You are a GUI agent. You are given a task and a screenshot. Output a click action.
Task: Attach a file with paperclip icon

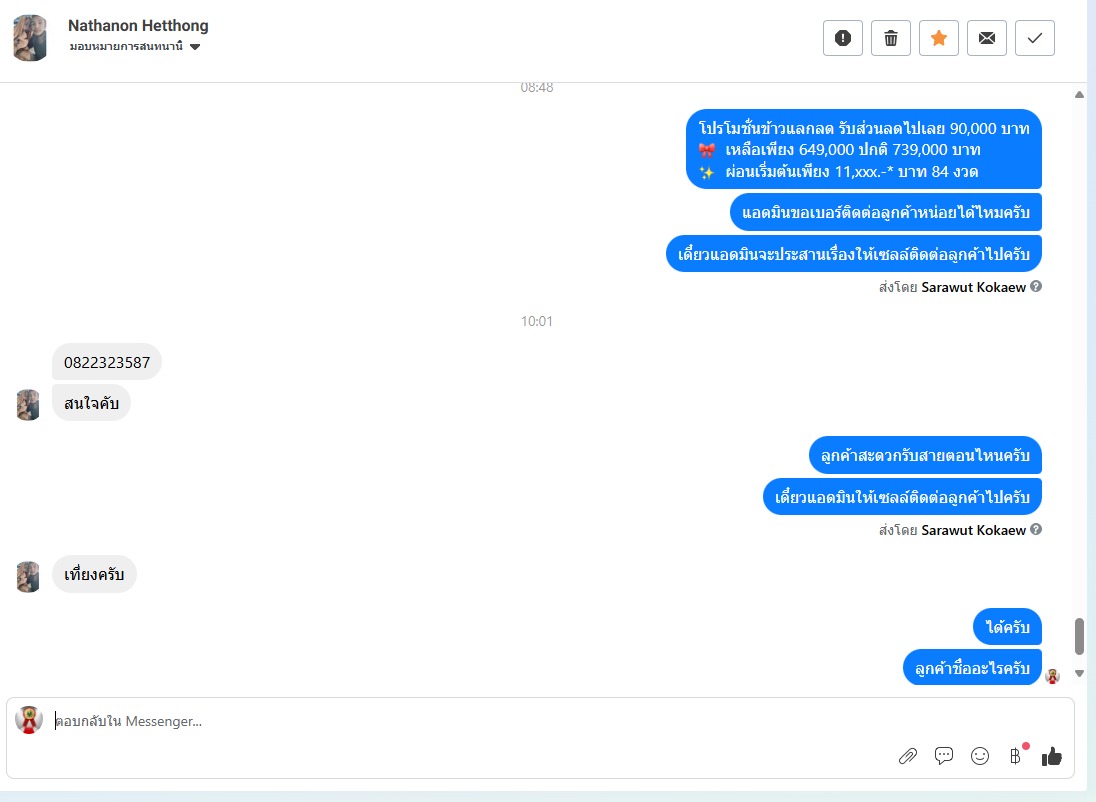click(907, 756)
